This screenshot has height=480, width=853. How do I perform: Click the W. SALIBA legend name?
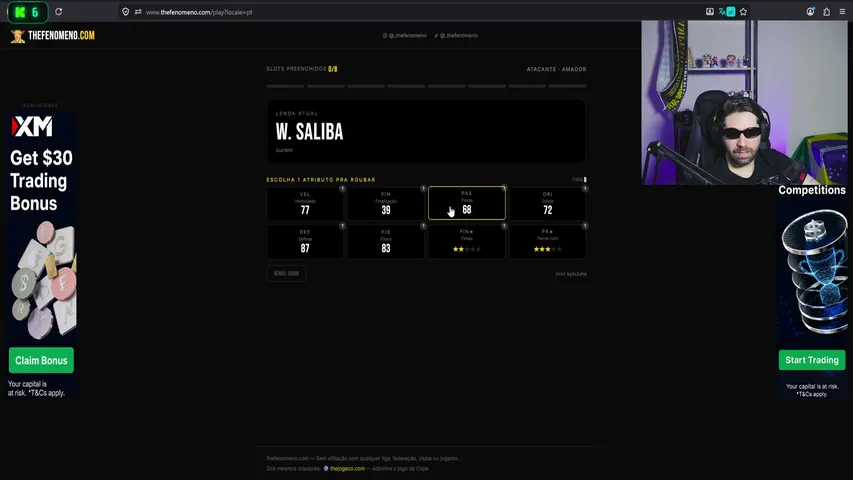coord(310,132)
